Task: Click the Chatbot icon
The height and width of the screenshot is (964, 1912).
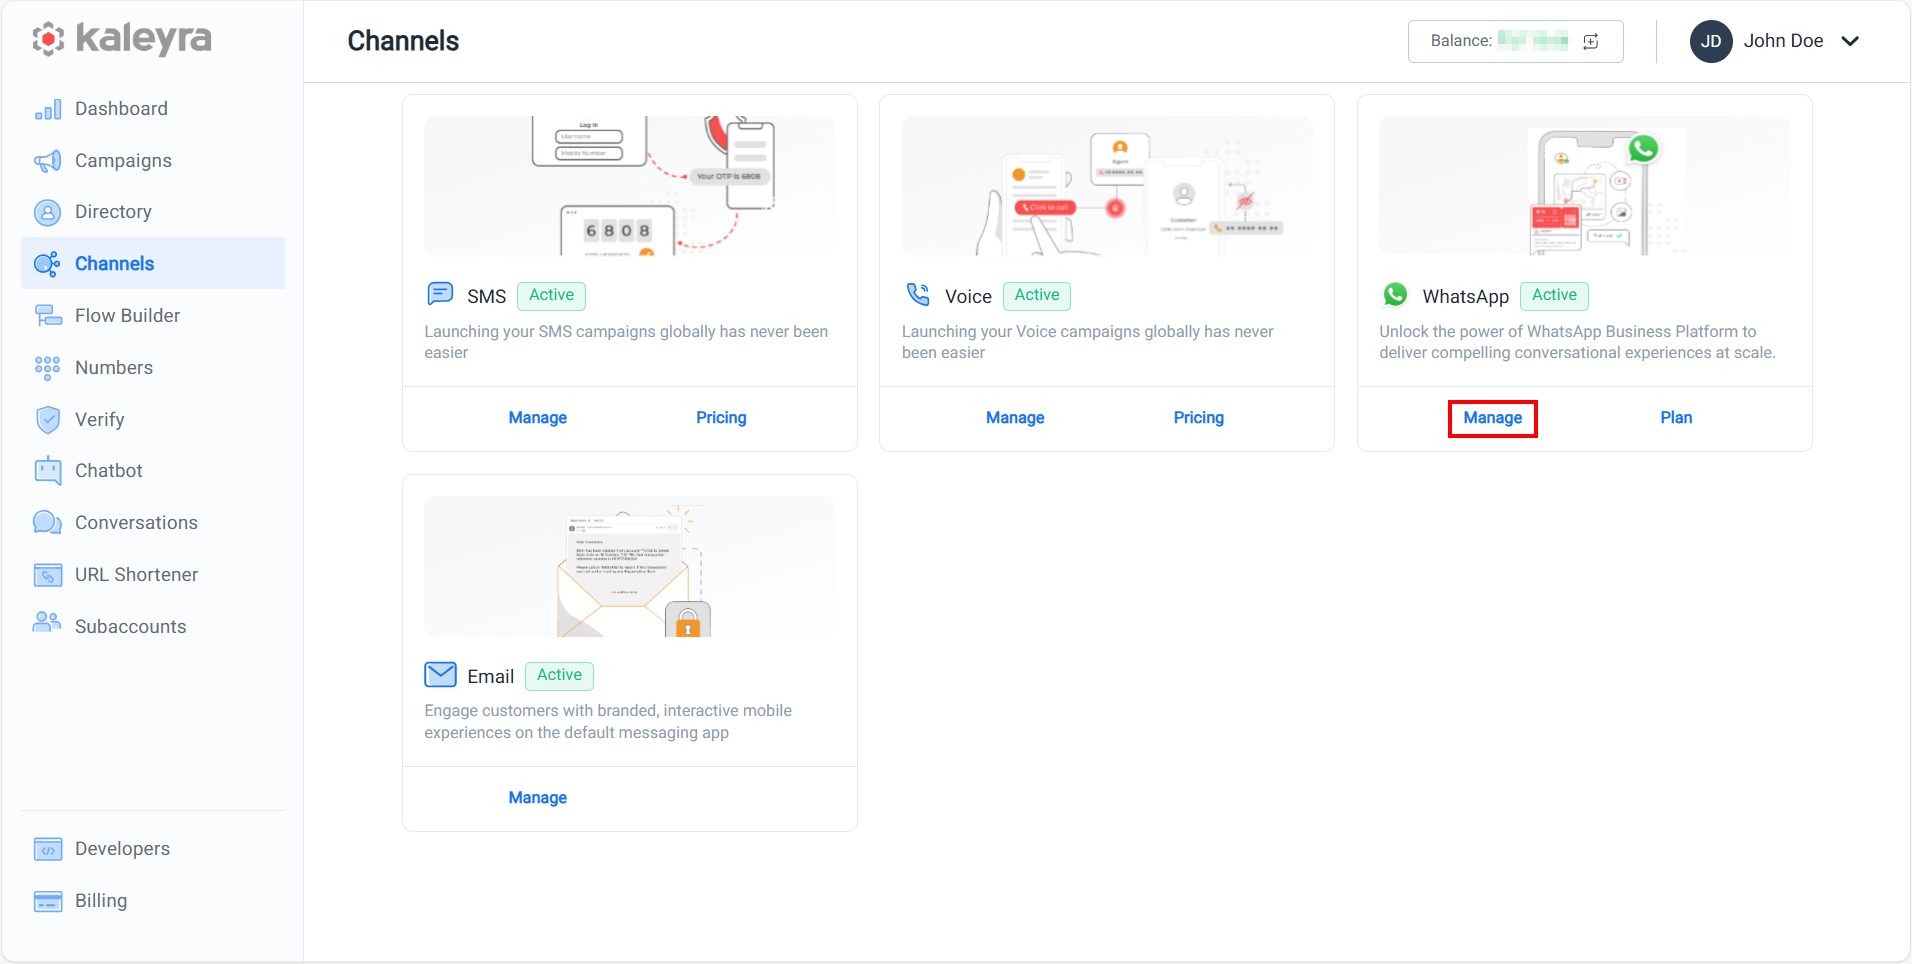Action: [48, 471]
